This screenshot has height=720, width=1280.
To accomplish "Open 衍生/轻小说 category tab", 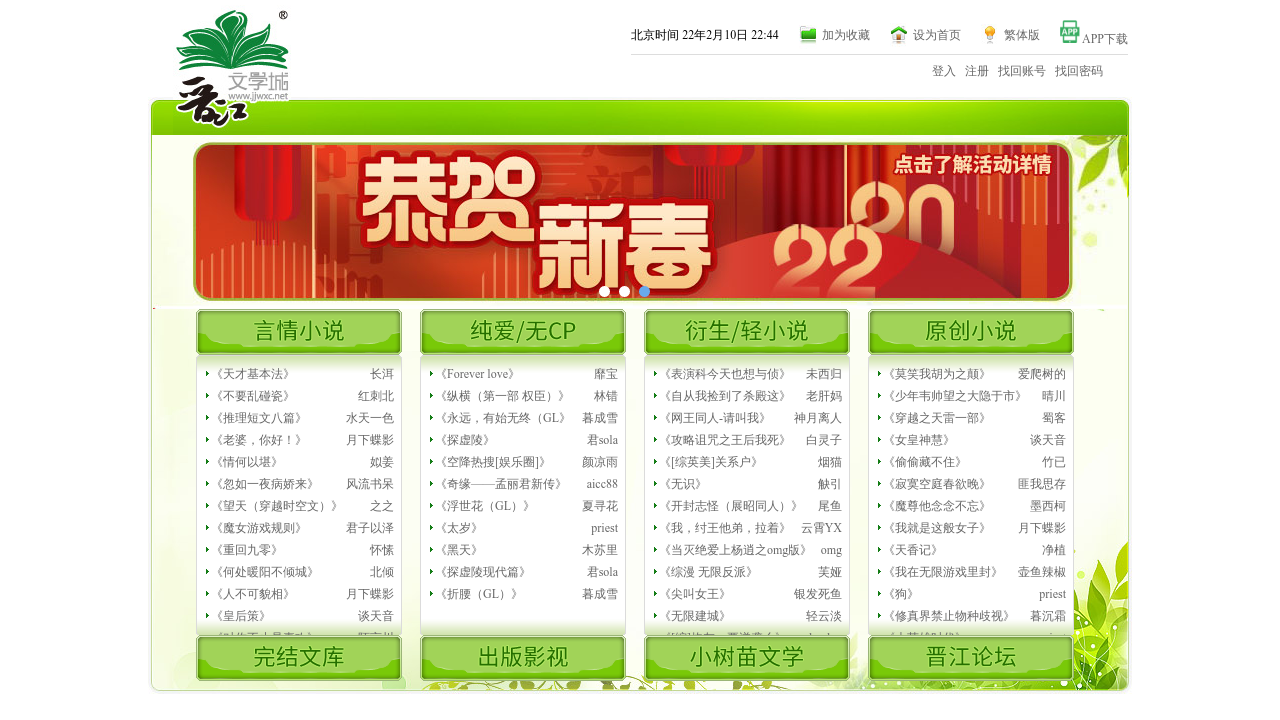I will click(x=747, y=332).
